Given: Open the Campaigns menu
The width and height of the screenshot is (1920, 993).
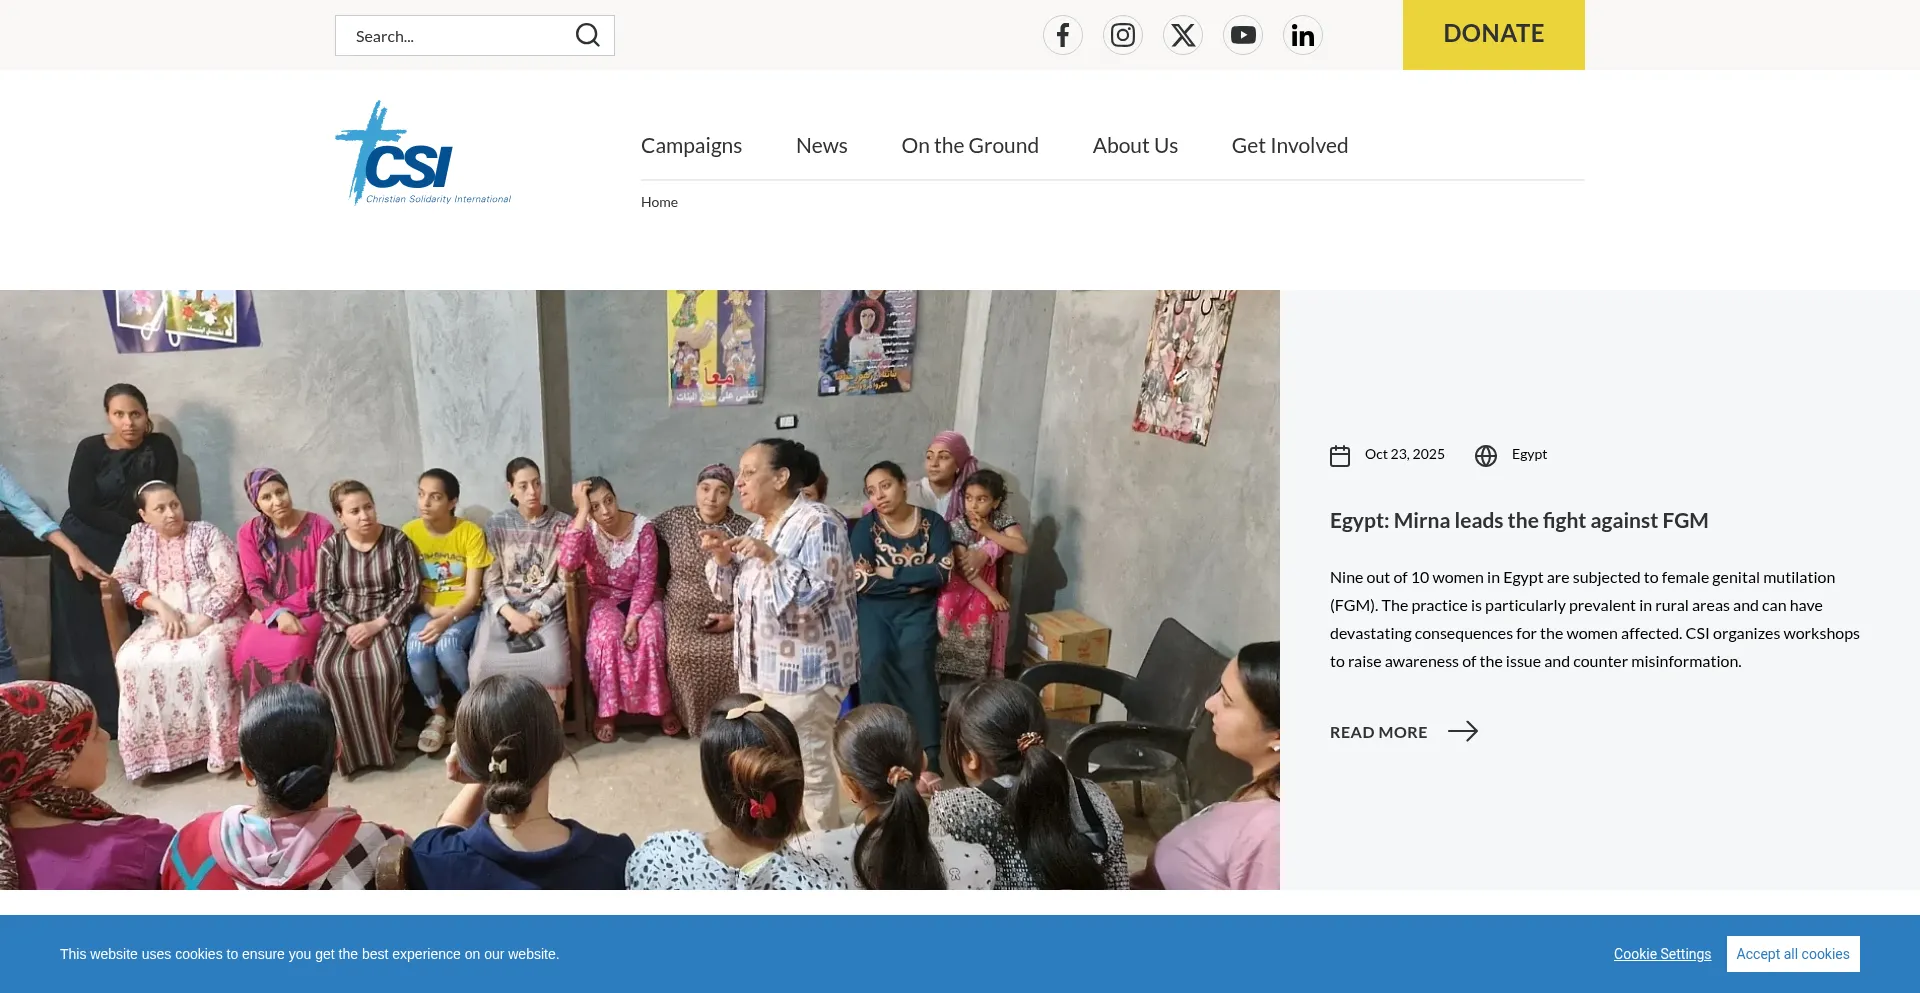Looking at the screenshot, I should 691,146.
